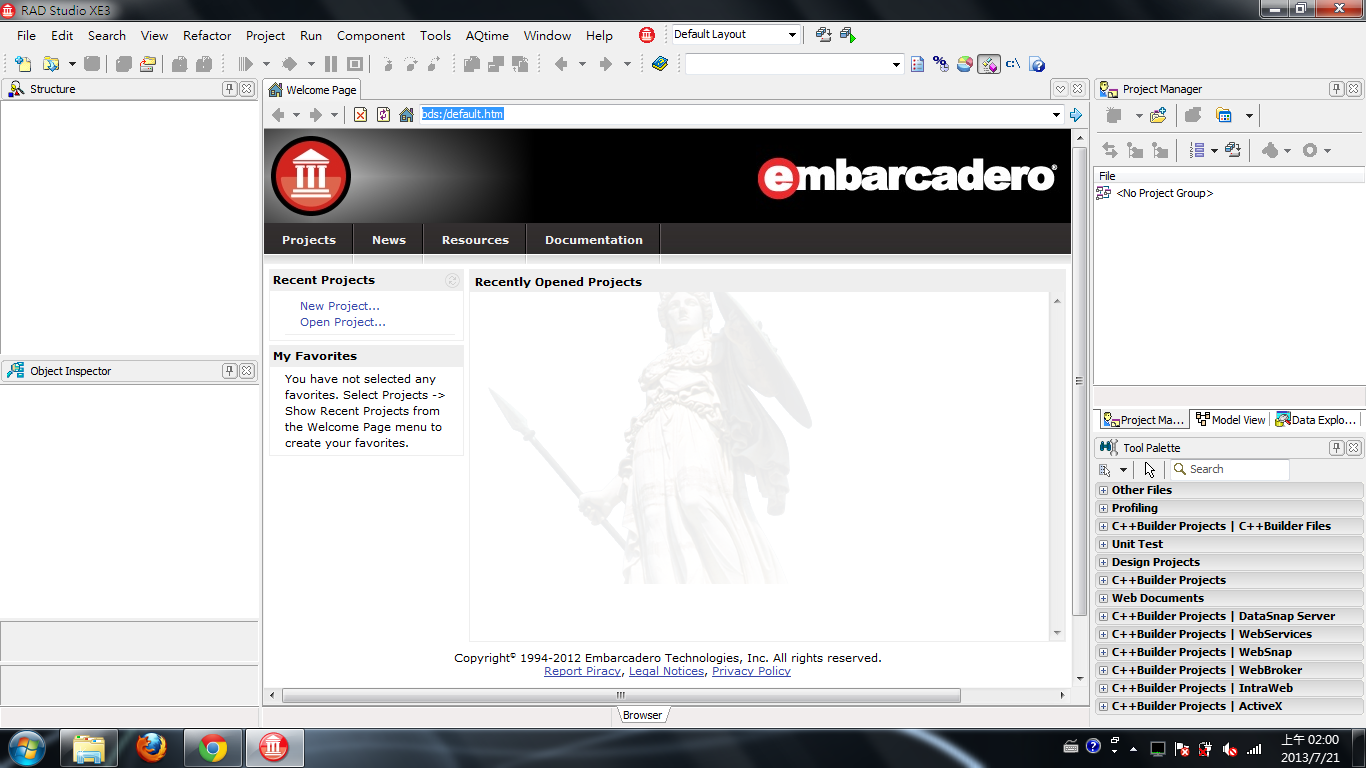Viewport: 1366px width, 768px height.
Task: Click the blue Go arrow beside URL
Action: pyautogui.click(x=1076, y=115)
